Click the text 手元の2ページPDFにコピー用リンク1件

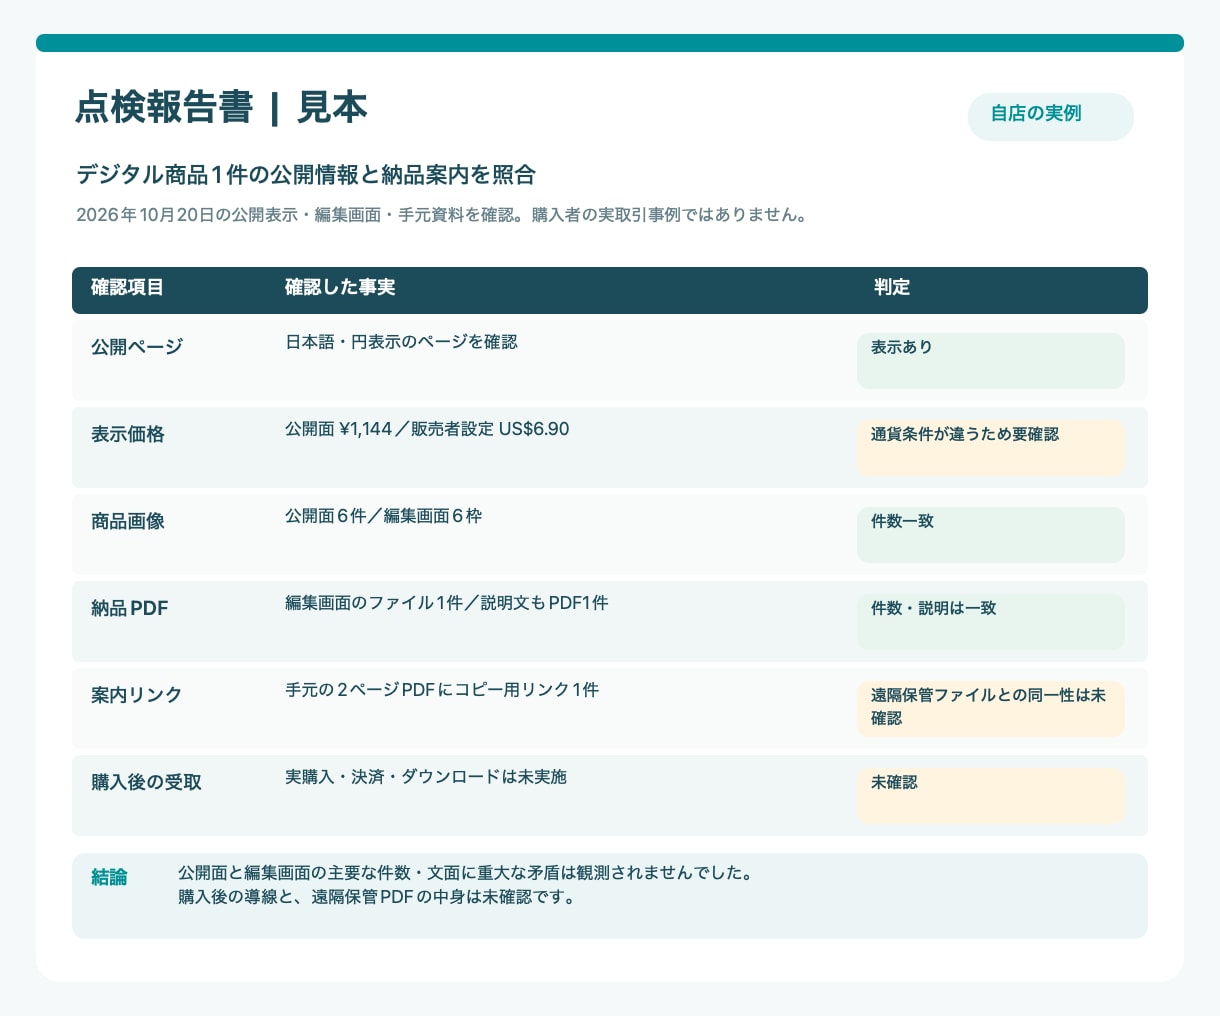pyautogui.click(x=442, y=690)
